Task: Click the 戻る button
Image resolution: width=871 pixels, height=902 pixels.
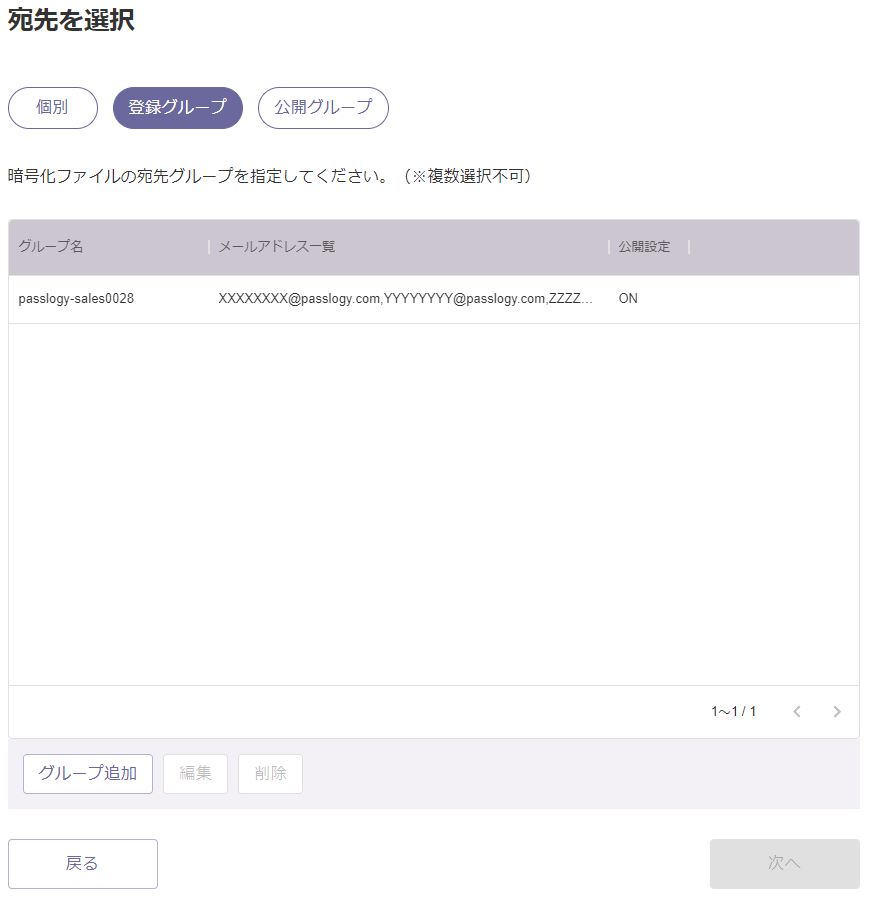Action: [x=83, y=863]
